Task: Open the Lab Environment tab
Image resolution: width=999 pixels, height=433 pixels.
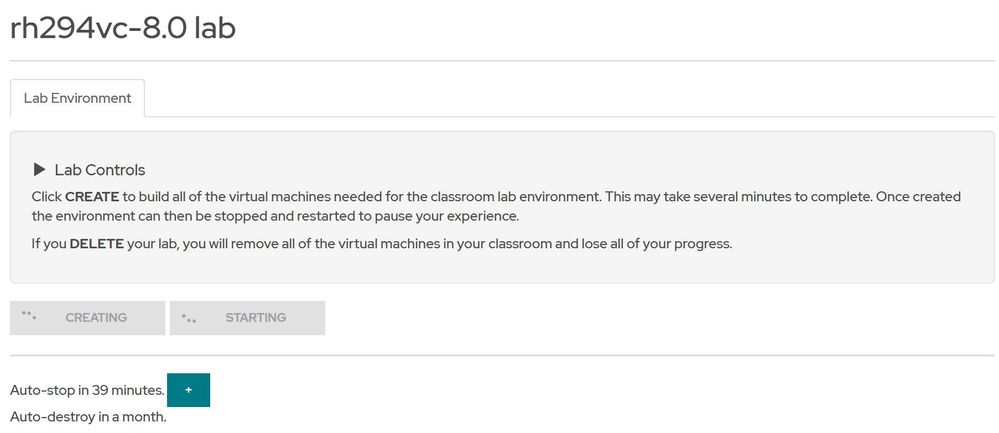Action: coord(77,98)
